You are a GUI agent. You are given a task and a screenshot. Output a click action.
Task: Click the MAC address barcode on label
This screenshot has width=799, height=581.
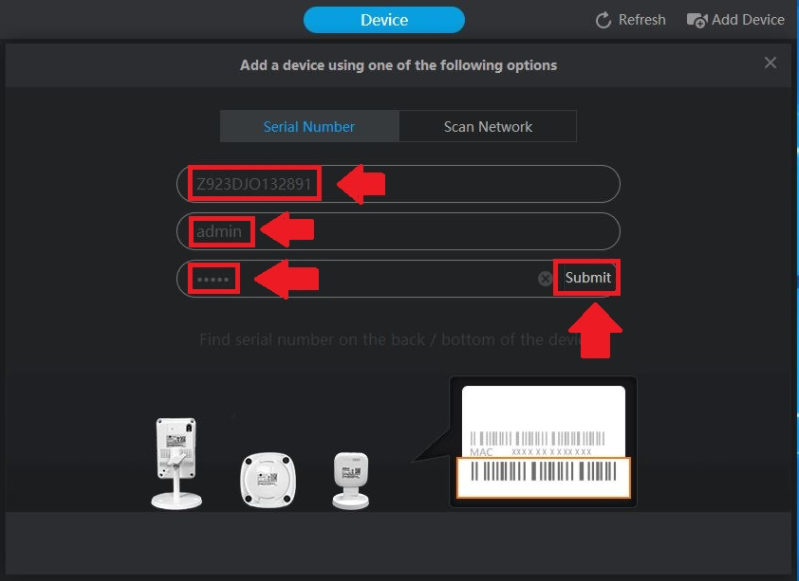544,438
